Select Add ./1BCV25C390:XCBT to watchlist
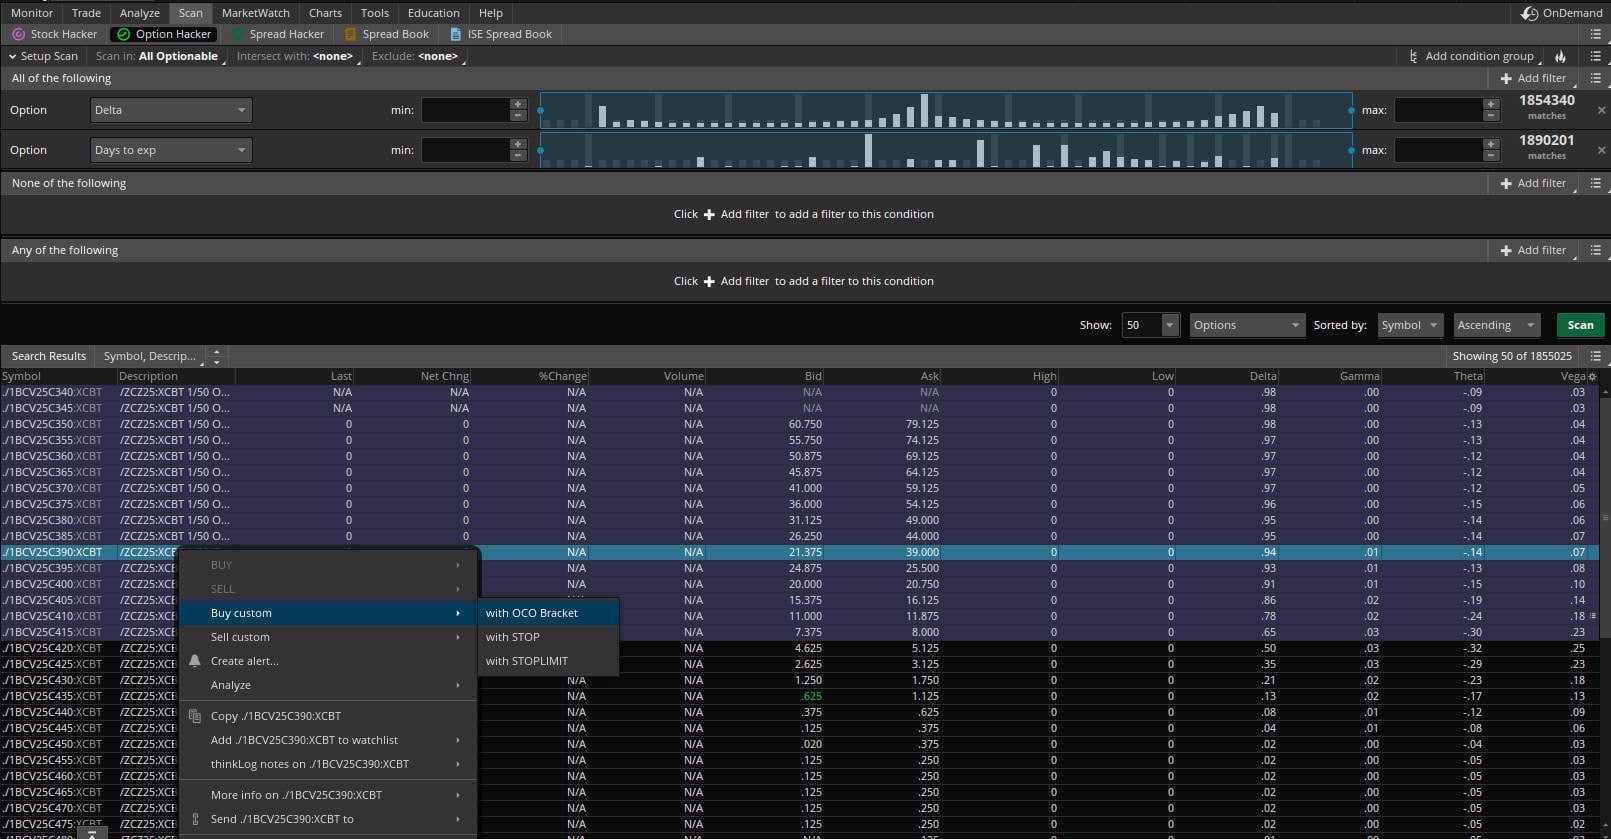The image size is (1611, 839). pyautogui.click(x=328, y=740)
